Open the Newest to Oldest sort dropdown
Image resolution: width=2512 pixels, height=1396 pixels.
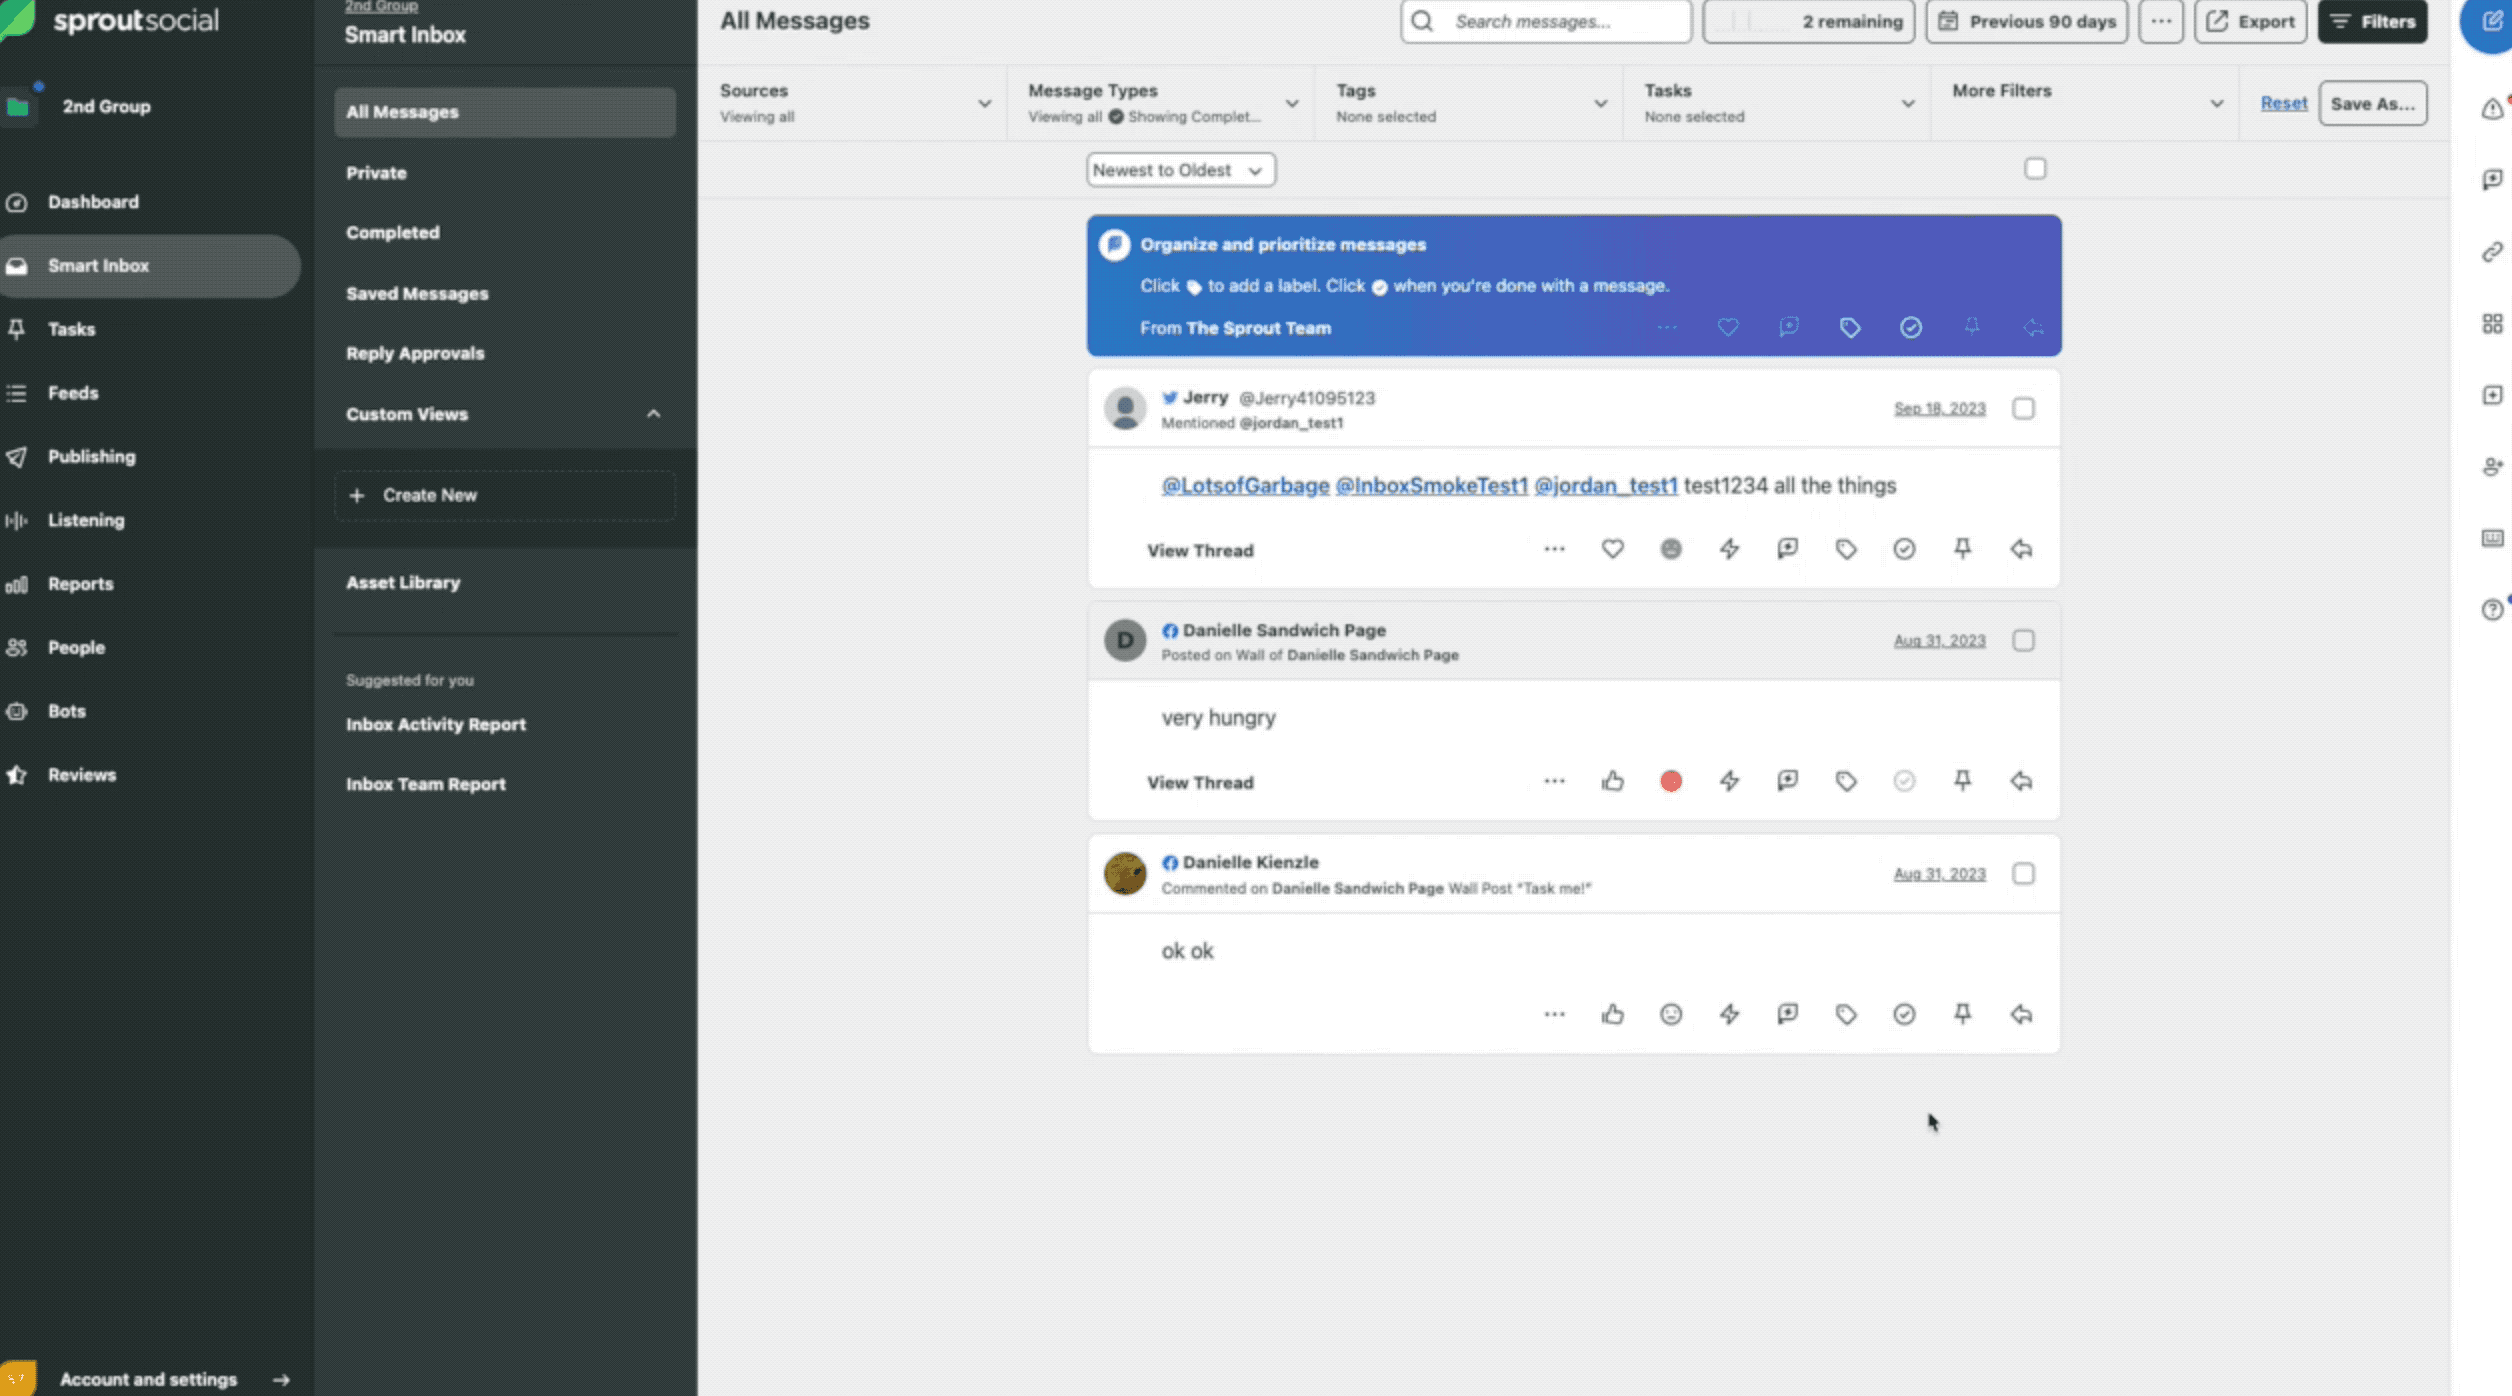click(x=1180, y=170)
